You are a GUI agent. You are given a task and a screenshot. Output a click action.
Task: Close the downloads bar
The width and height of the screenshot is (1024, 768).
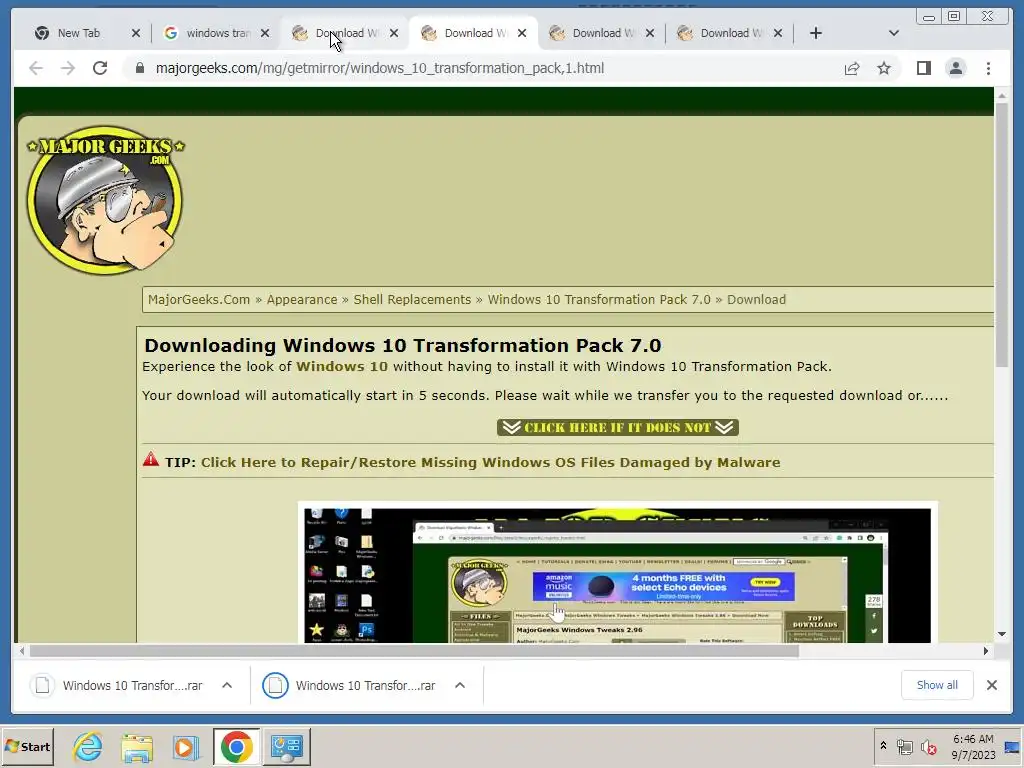(x=991, y=685)
